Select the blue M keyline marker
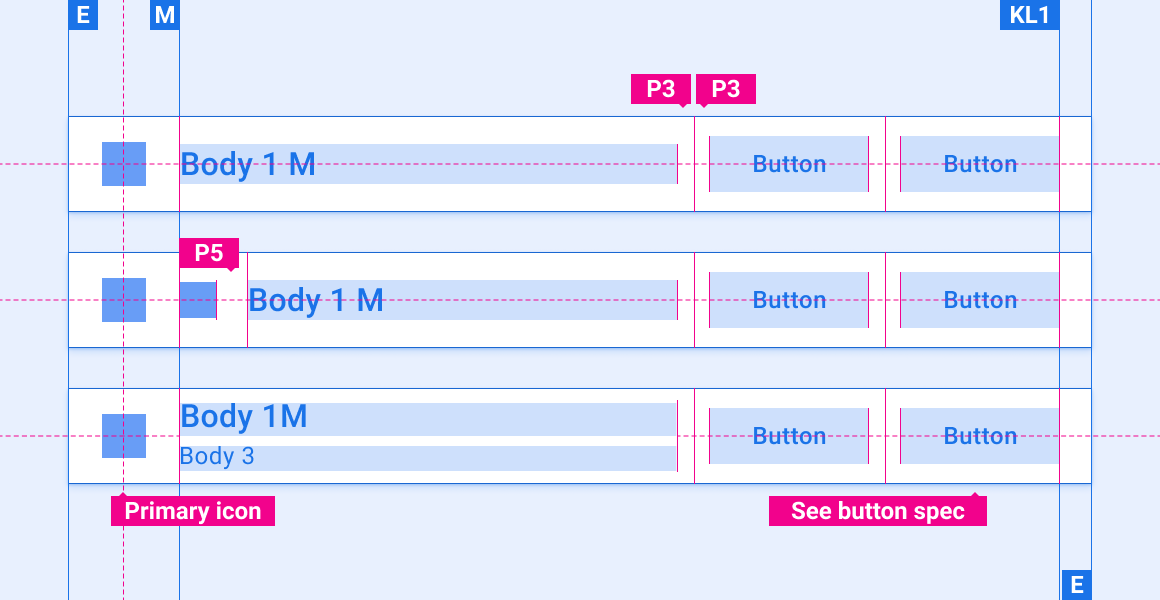Screen dimensions: 1160x600 point(165,15)
